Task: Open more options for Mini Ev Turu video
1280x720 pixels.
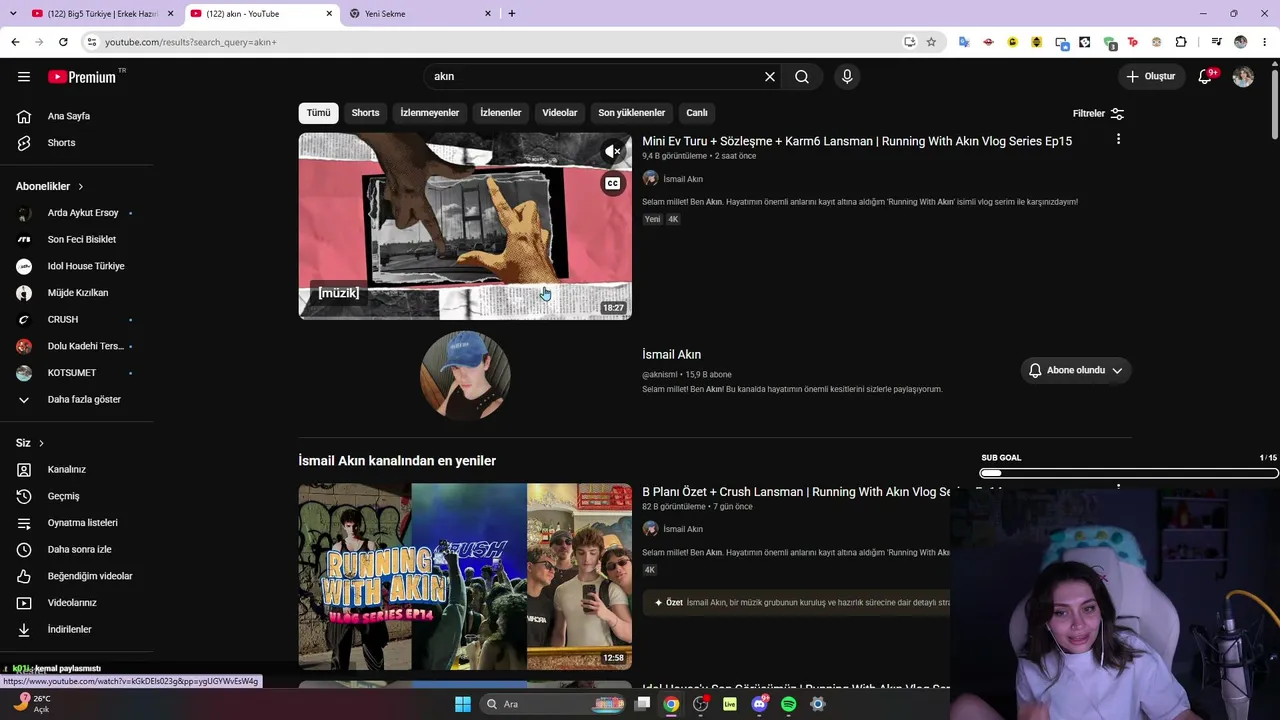Action: pyautogui.click(x=1118, y=140)
